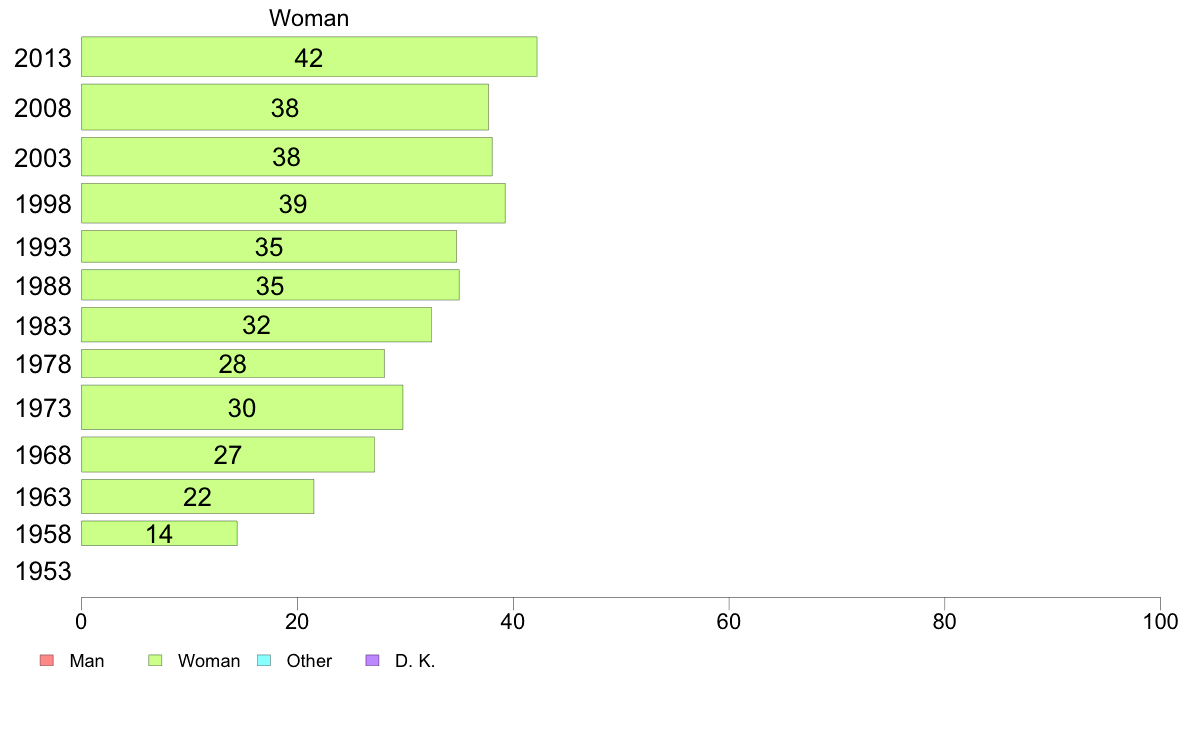Viewport: 1188px width, 736px height.
Task: Click the green Woman legend swatch
Action: tap(155, 660)
